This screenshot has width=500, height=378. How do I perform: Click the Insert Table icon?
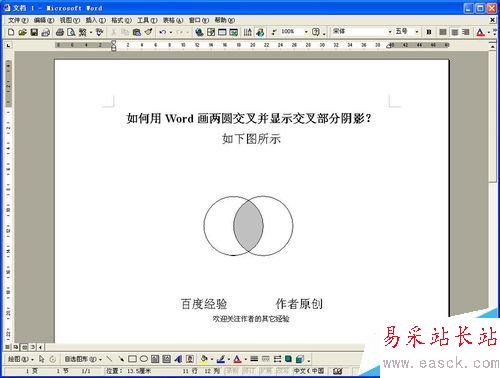pos(222,32)
